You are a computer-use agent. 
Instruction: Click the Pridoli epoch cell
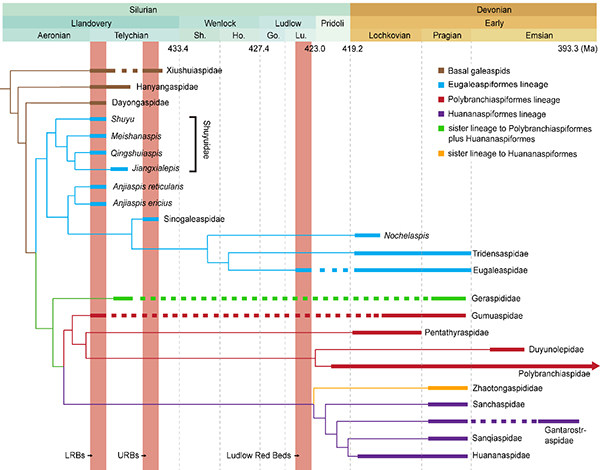(x=330, y=21)
